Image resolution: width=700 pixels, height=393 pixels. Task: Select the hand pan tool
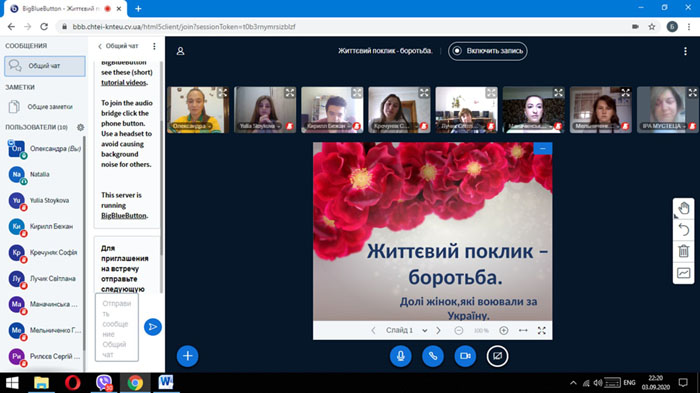pyautogui.click(x=683, y=208)
